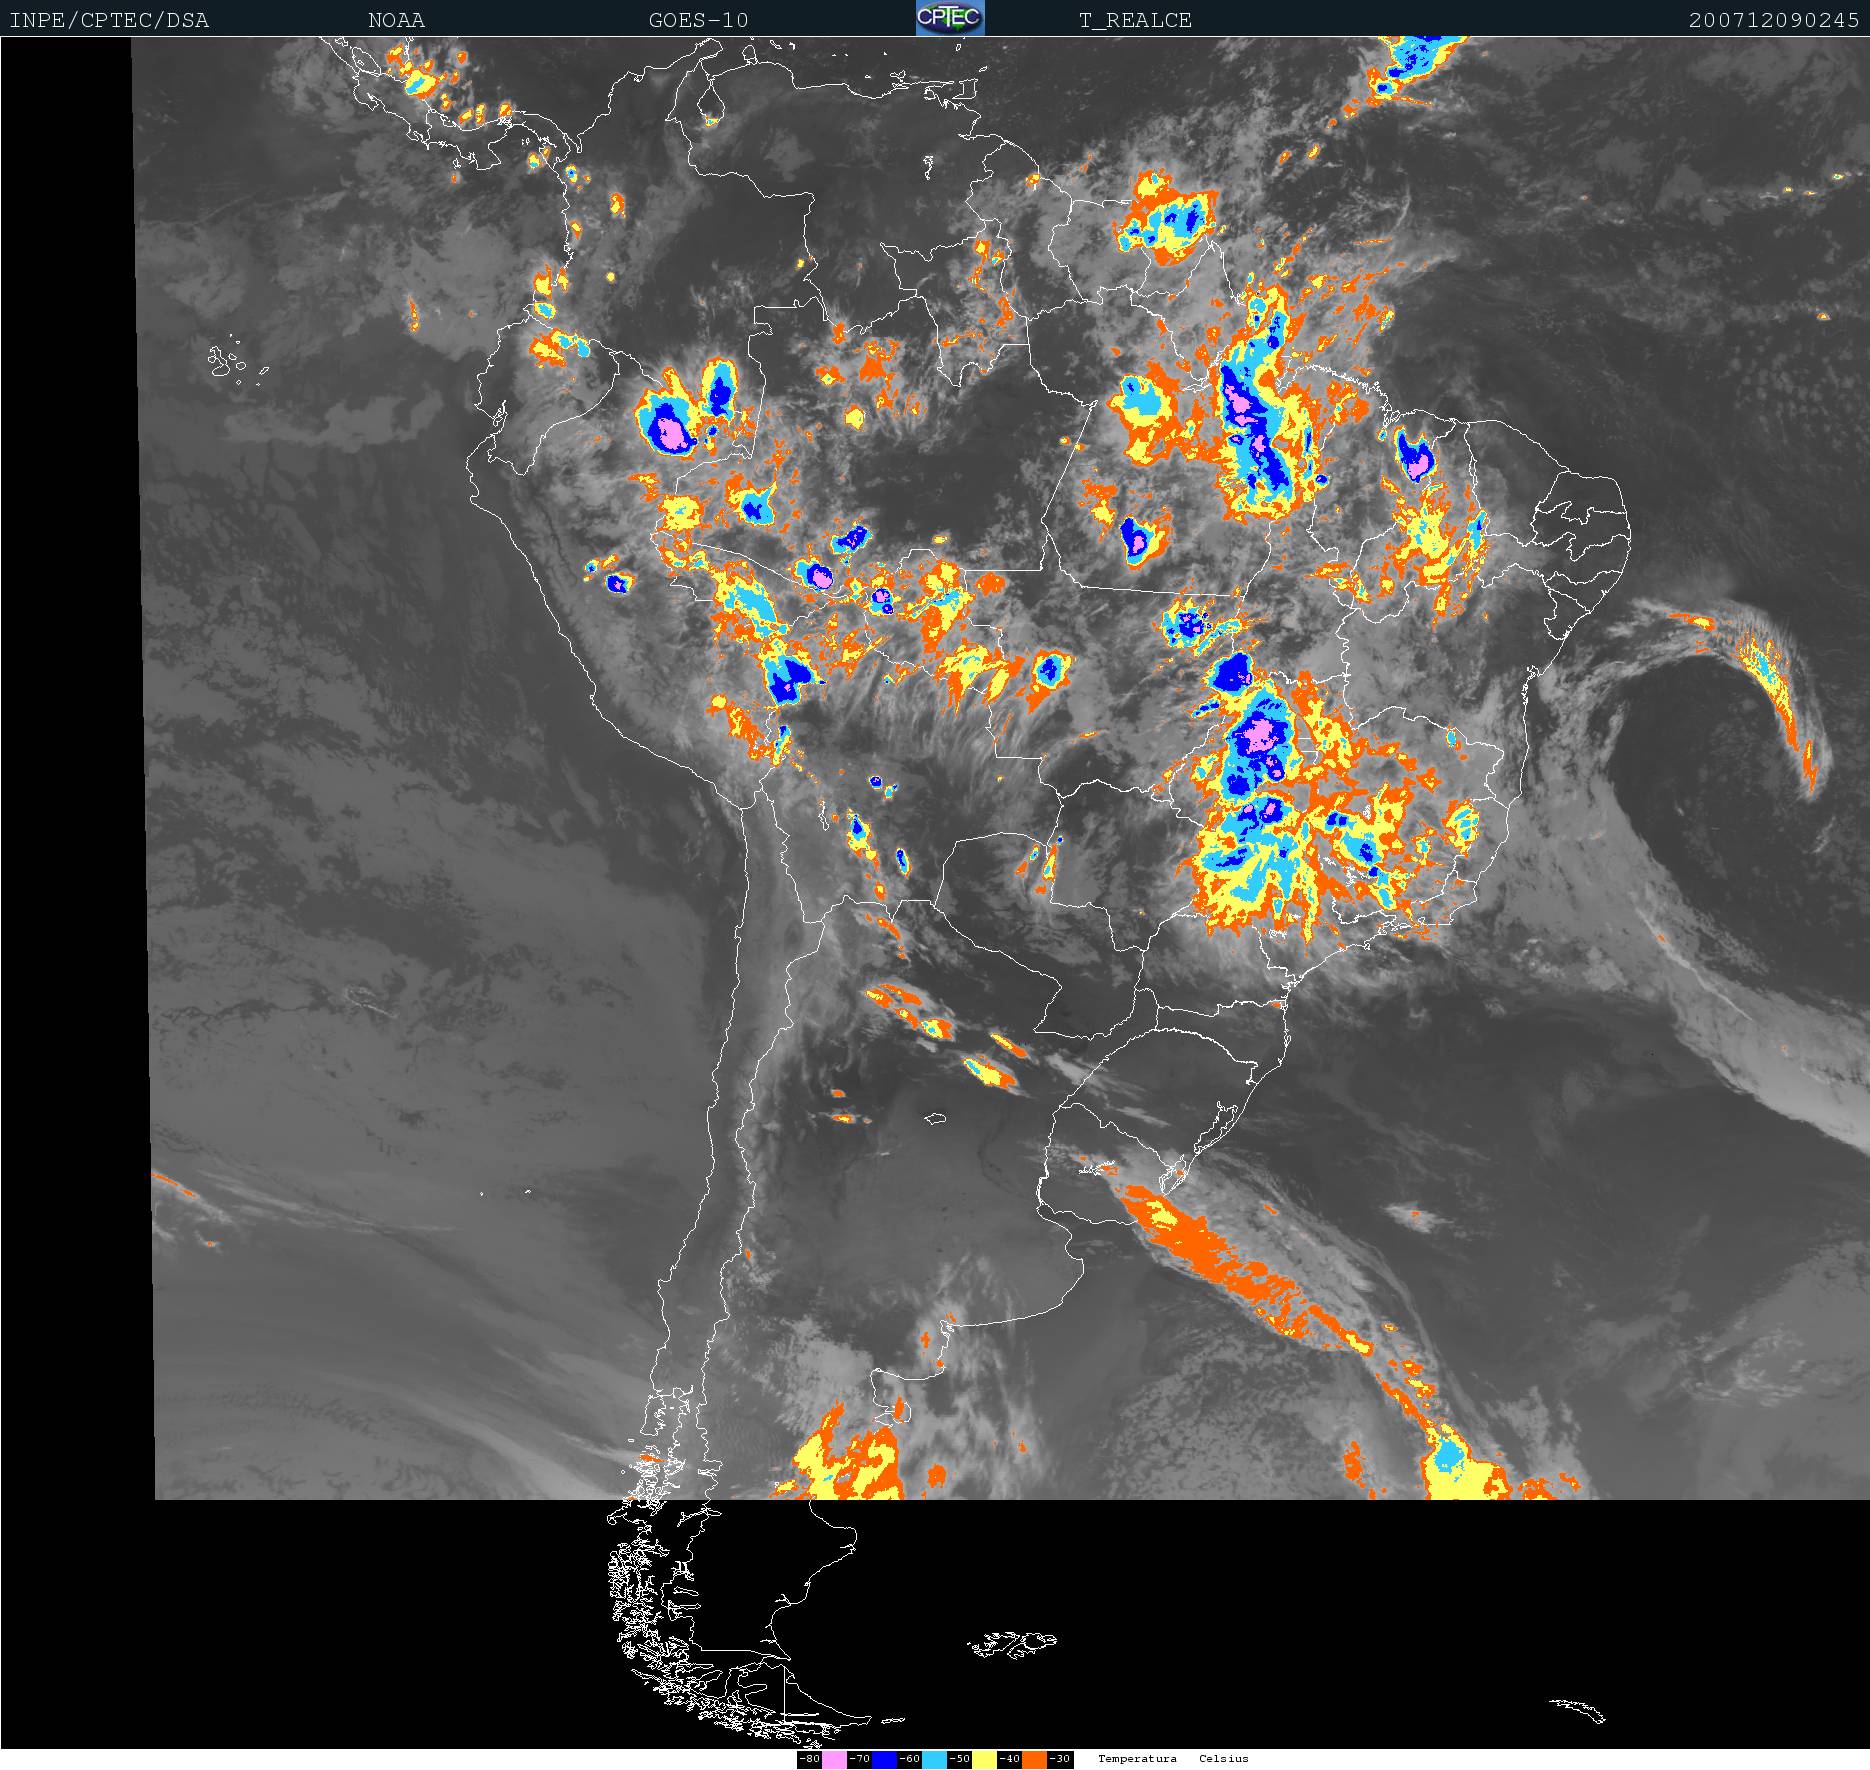Click the -60 temperature label

pos(909,1759)
